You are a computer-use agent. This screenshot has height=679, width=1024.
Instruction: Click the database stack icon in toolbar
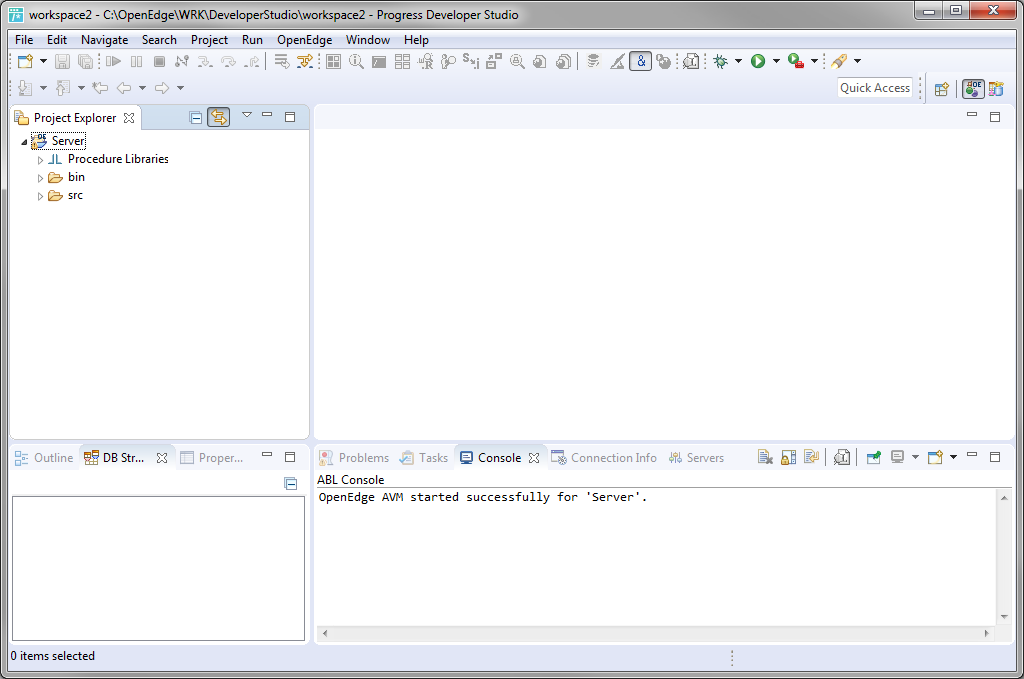(x=593, y=61)
